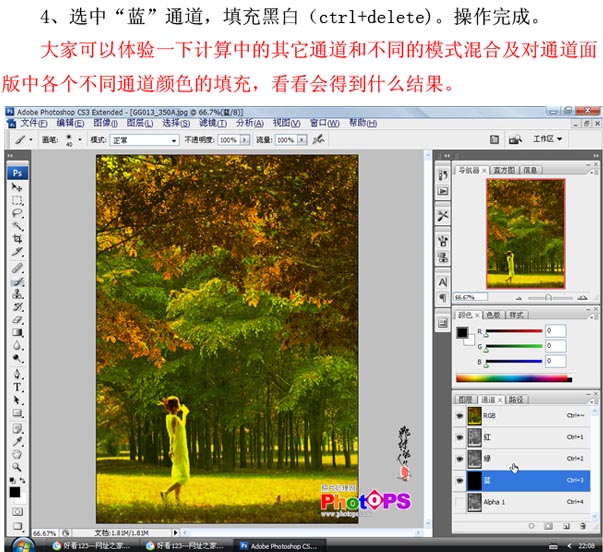
Task: Switch to the Layers tab
Action: tap(465, 400)
